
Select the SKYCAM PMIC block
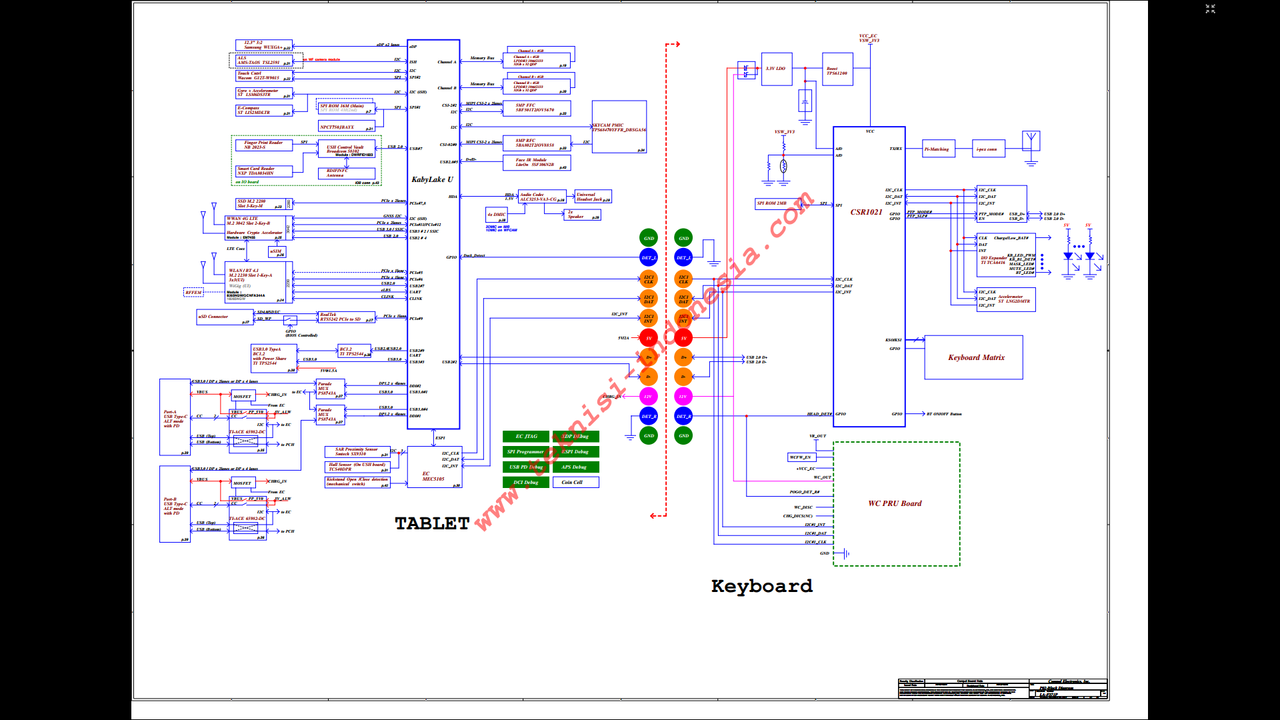619,128
